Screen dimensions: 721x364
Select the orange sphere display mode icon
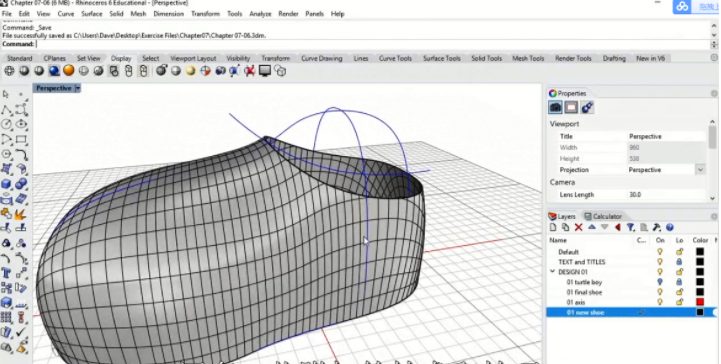pyautogui.click(x=69, y=71)
